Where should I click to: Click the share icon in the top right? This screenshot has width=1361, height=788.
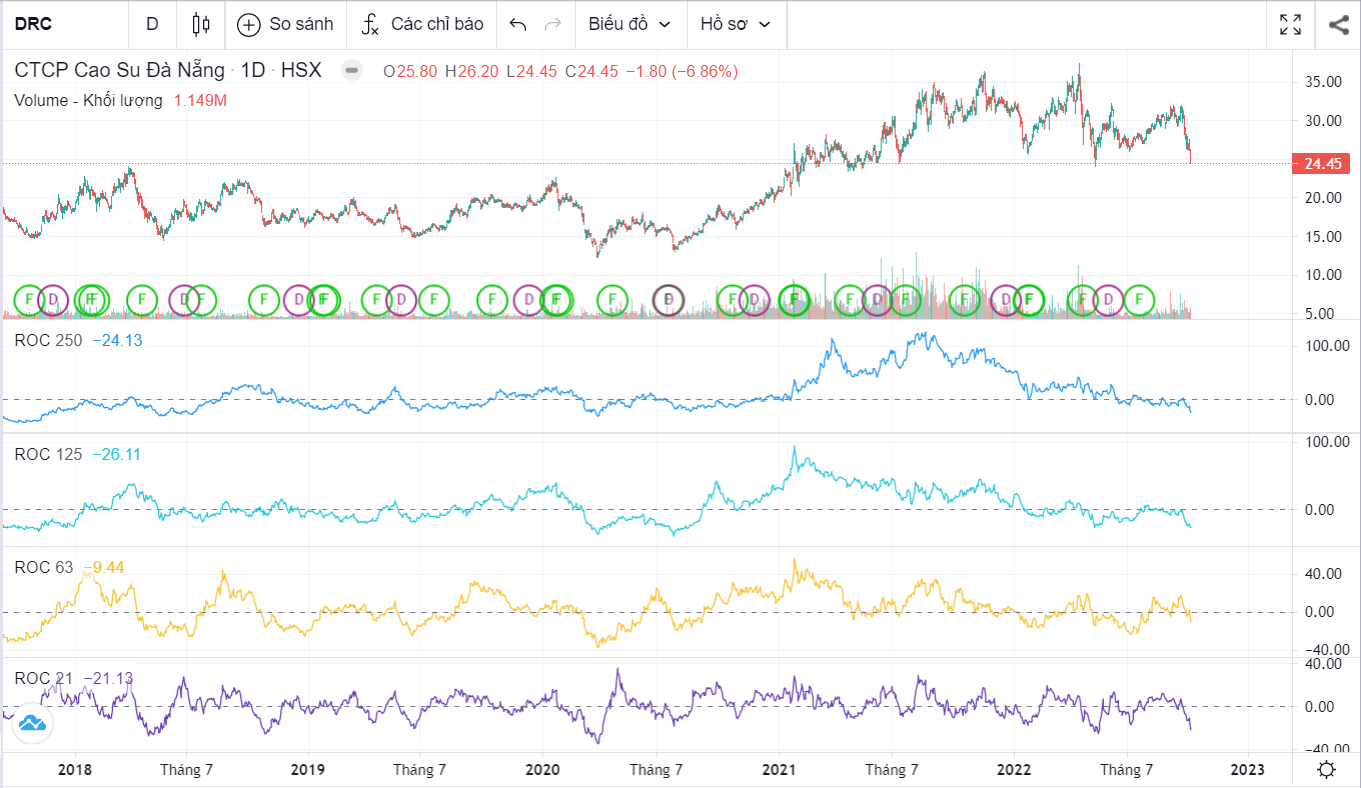point(1338,25)
